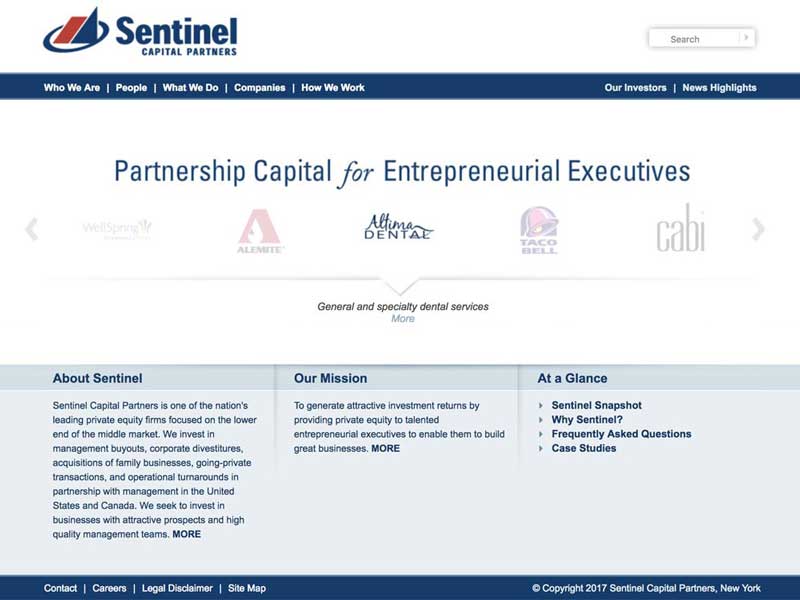
Task: Expand the Sentinel Snapshot item
Action: click(598, 405)
